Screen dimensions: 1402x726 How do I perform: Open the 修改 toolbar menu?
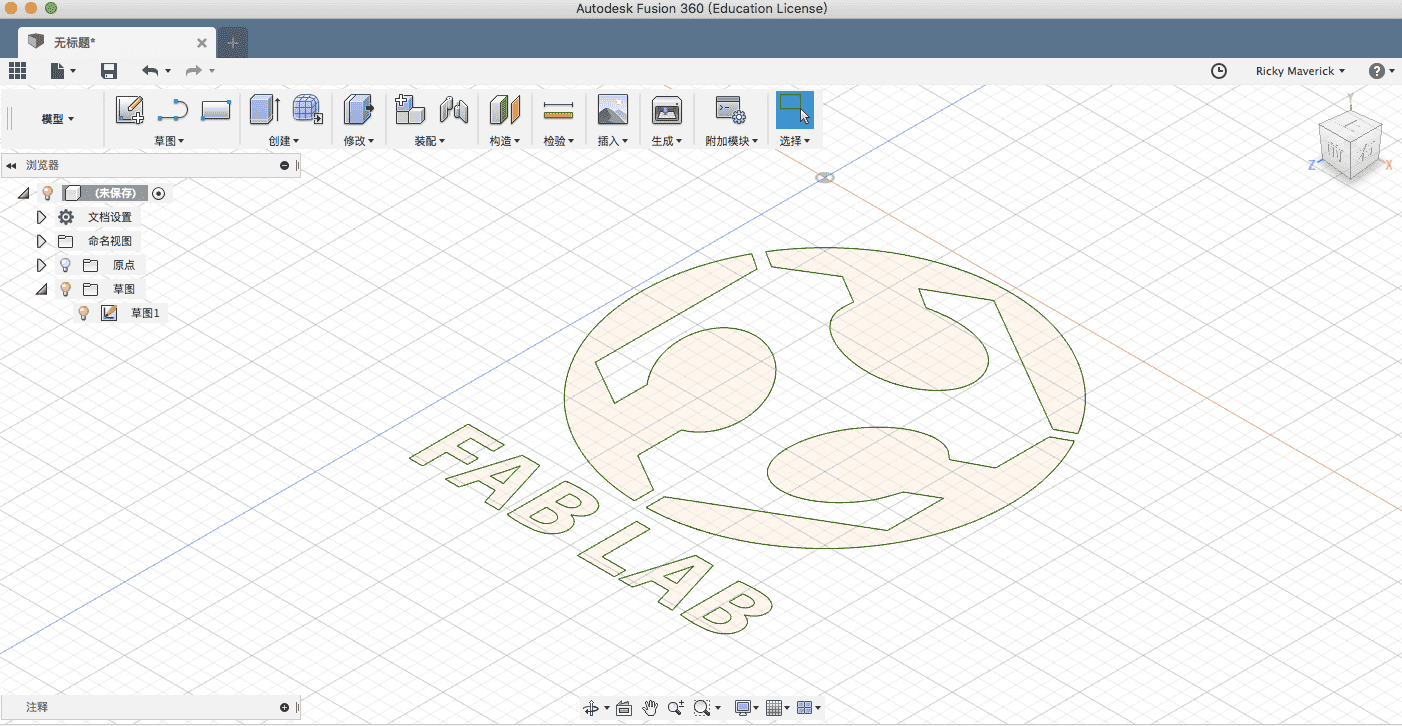click(358, 141)
